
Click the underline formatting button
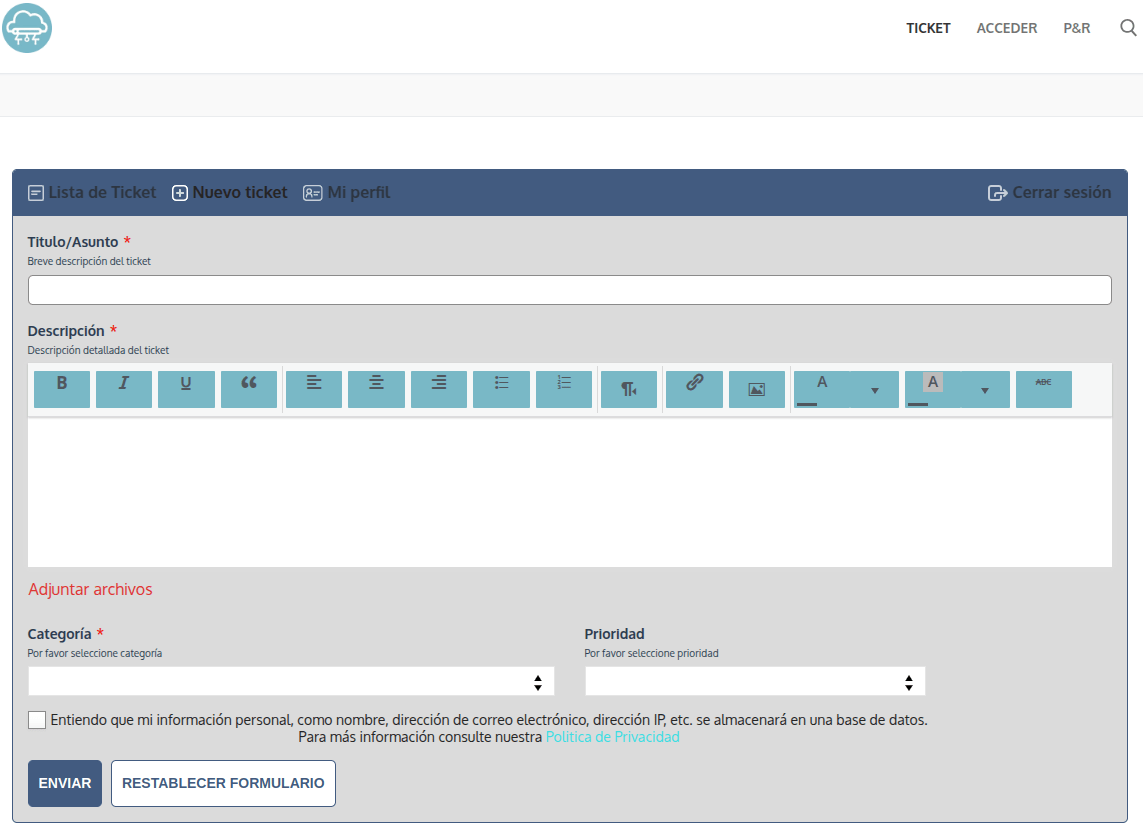point(186,389)
